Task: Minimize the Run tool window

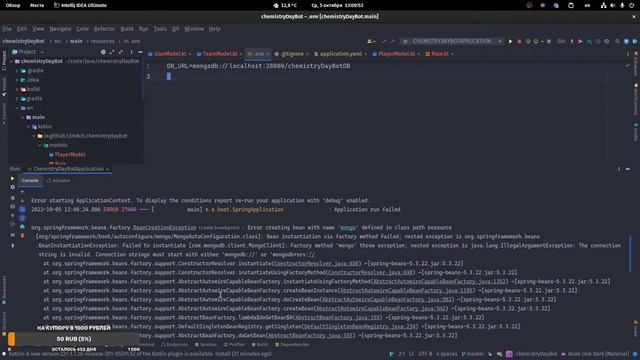Action: pos(628,169)
